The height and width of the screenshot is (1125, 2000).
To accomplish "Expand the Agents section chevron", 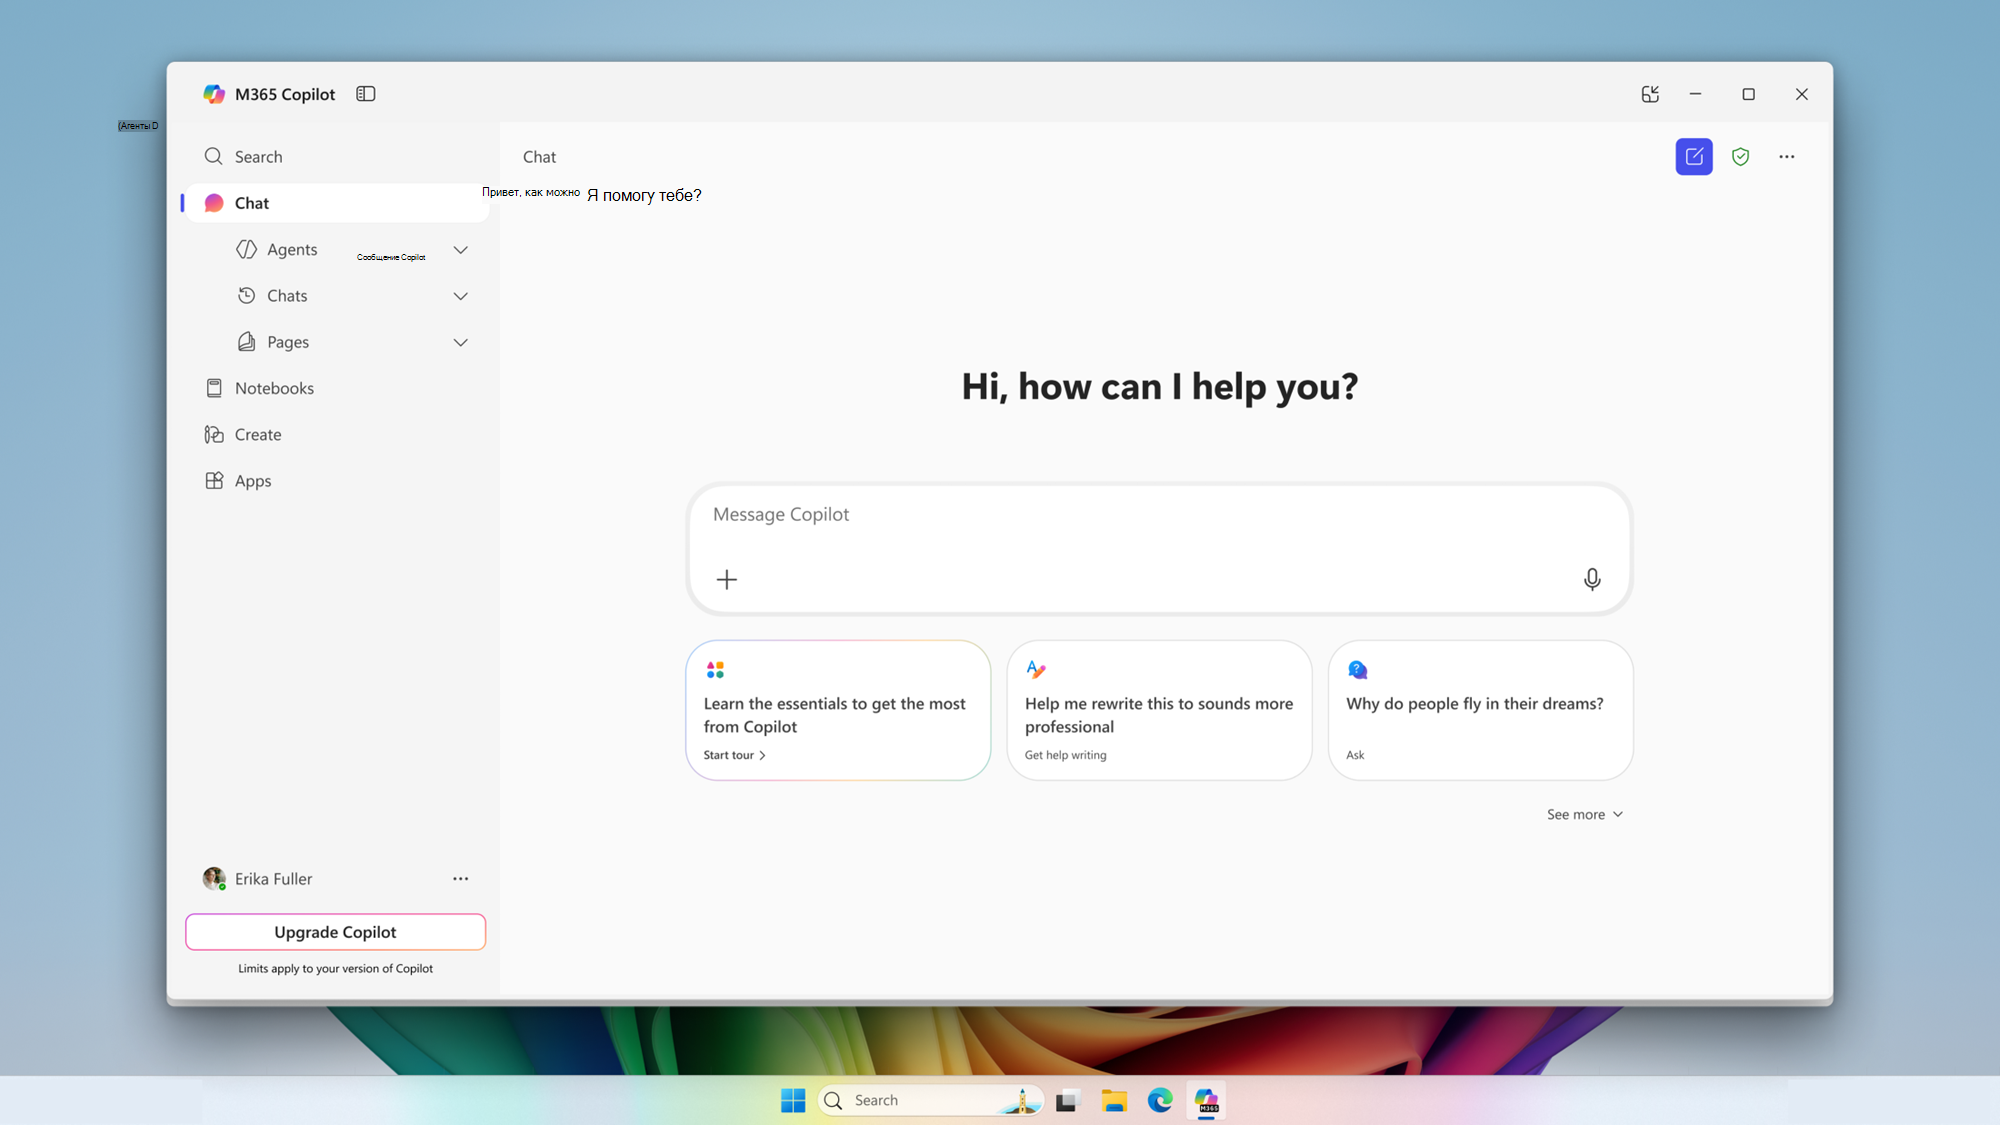I will point(460,250).
